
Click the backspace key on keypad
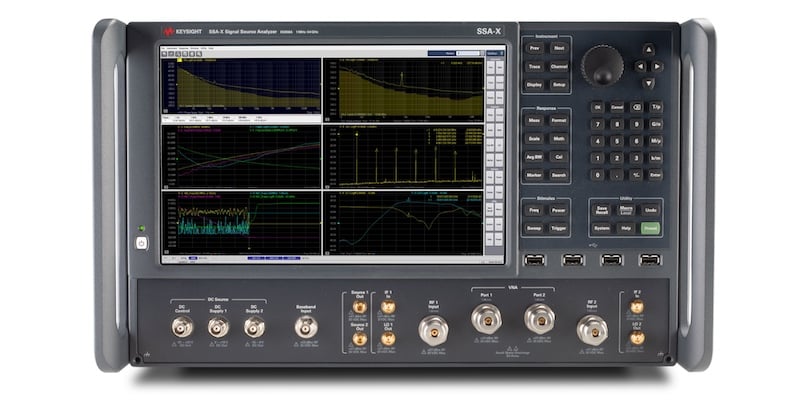pyautogui.click(x=636, y=107)
